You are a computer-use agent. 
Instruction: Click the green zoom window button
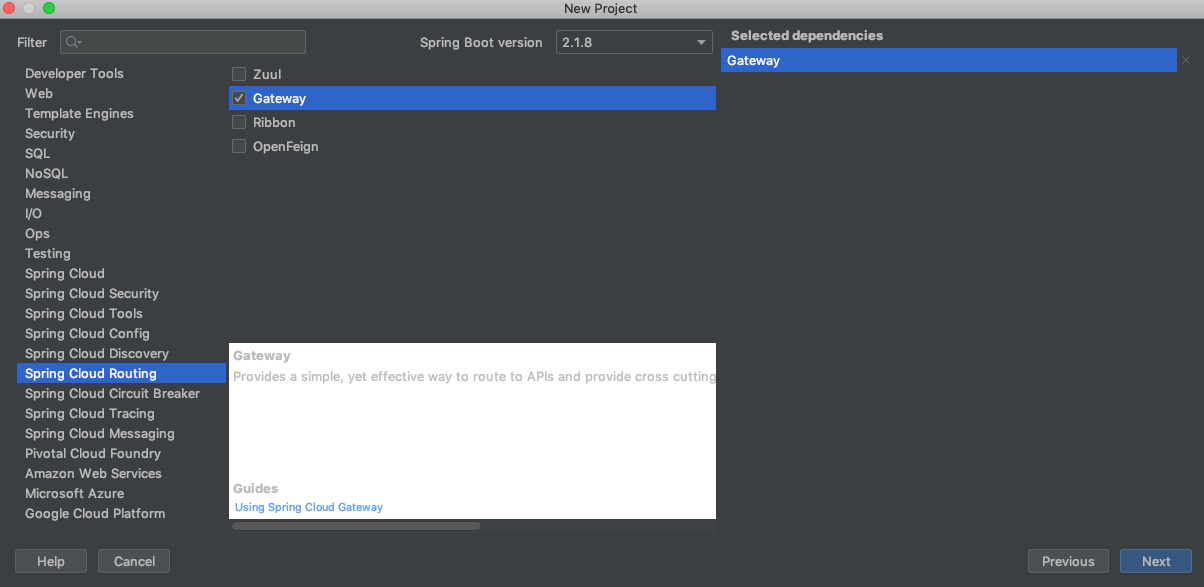pos(49,8)
